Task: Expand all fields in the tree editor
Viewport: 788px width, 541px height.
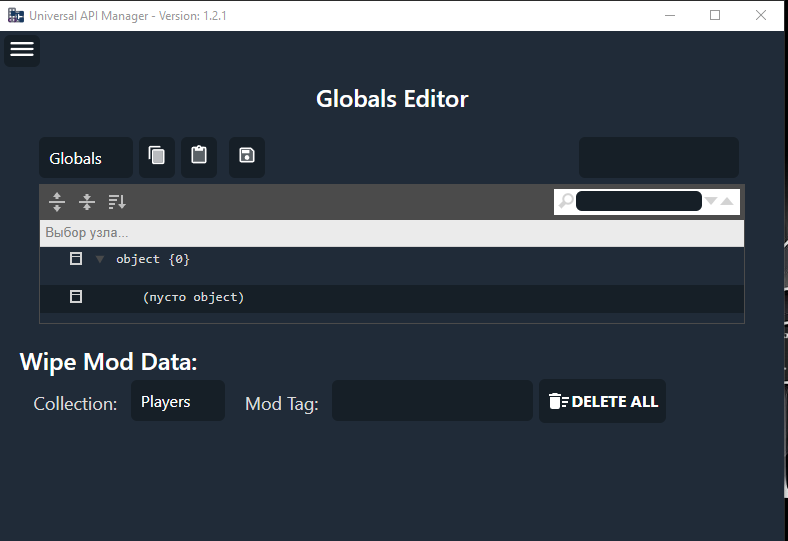Action: coord(57,202)
